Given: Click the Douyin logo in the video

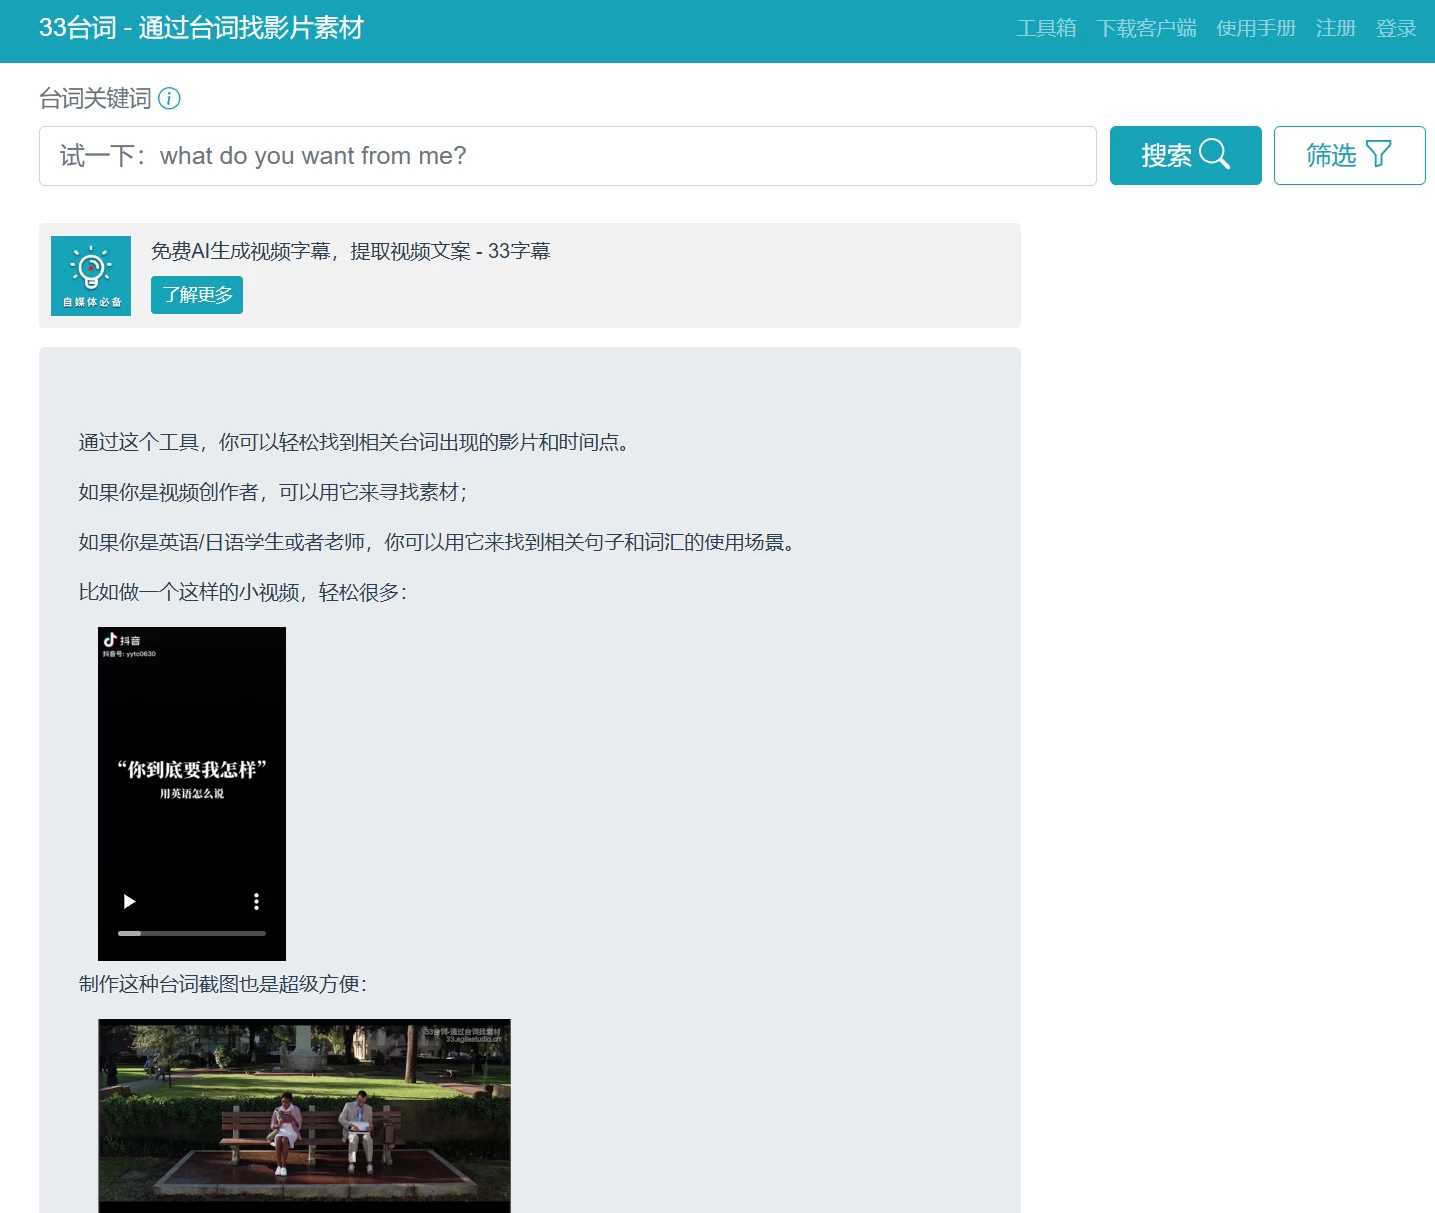Looking at the screenshot, I should (111, 639).
